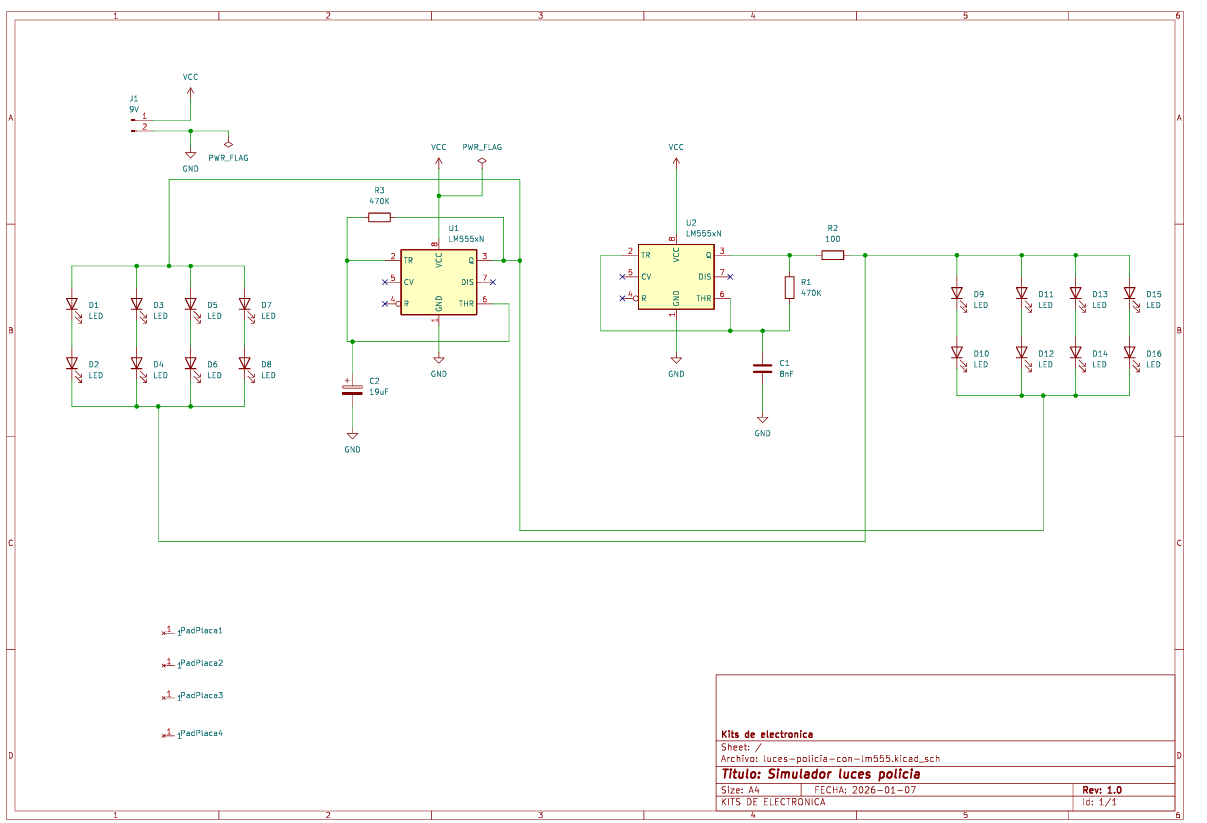This screenshot has height=823, width=1207.
Task: Select the U2 LM555xN timer chip
Action: [676, 277]
